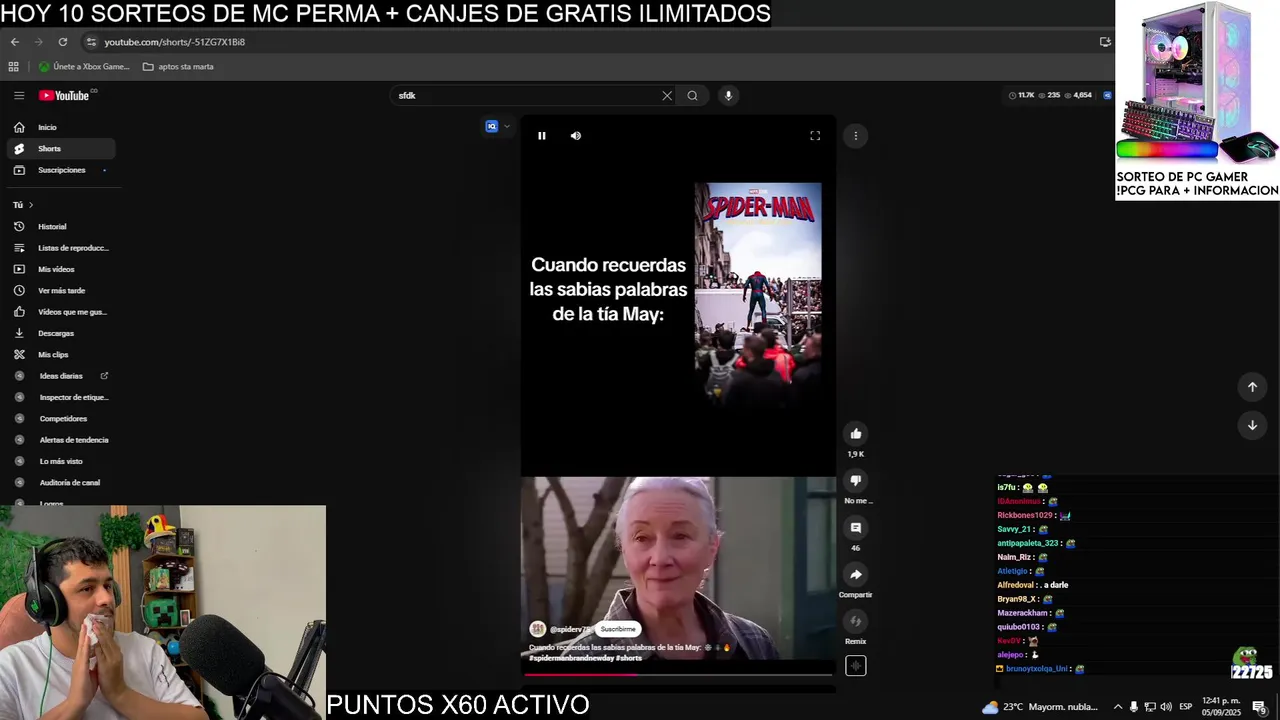This screenshot has height=720, width=1280.
Task: Open the Short's three-dot more menu
Action: (x=855, y=136)
